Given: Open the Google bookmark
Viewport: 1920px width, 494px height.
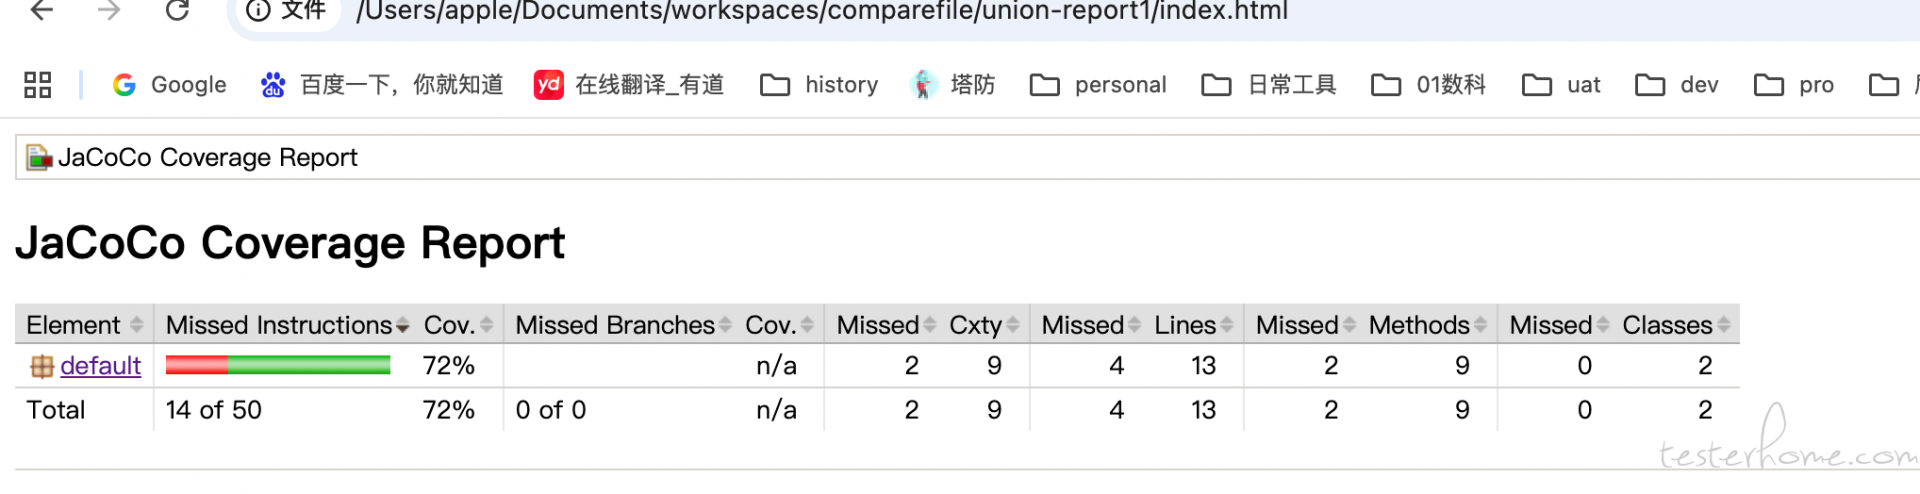Looking at the screenshot, I should tap(169, 85).
